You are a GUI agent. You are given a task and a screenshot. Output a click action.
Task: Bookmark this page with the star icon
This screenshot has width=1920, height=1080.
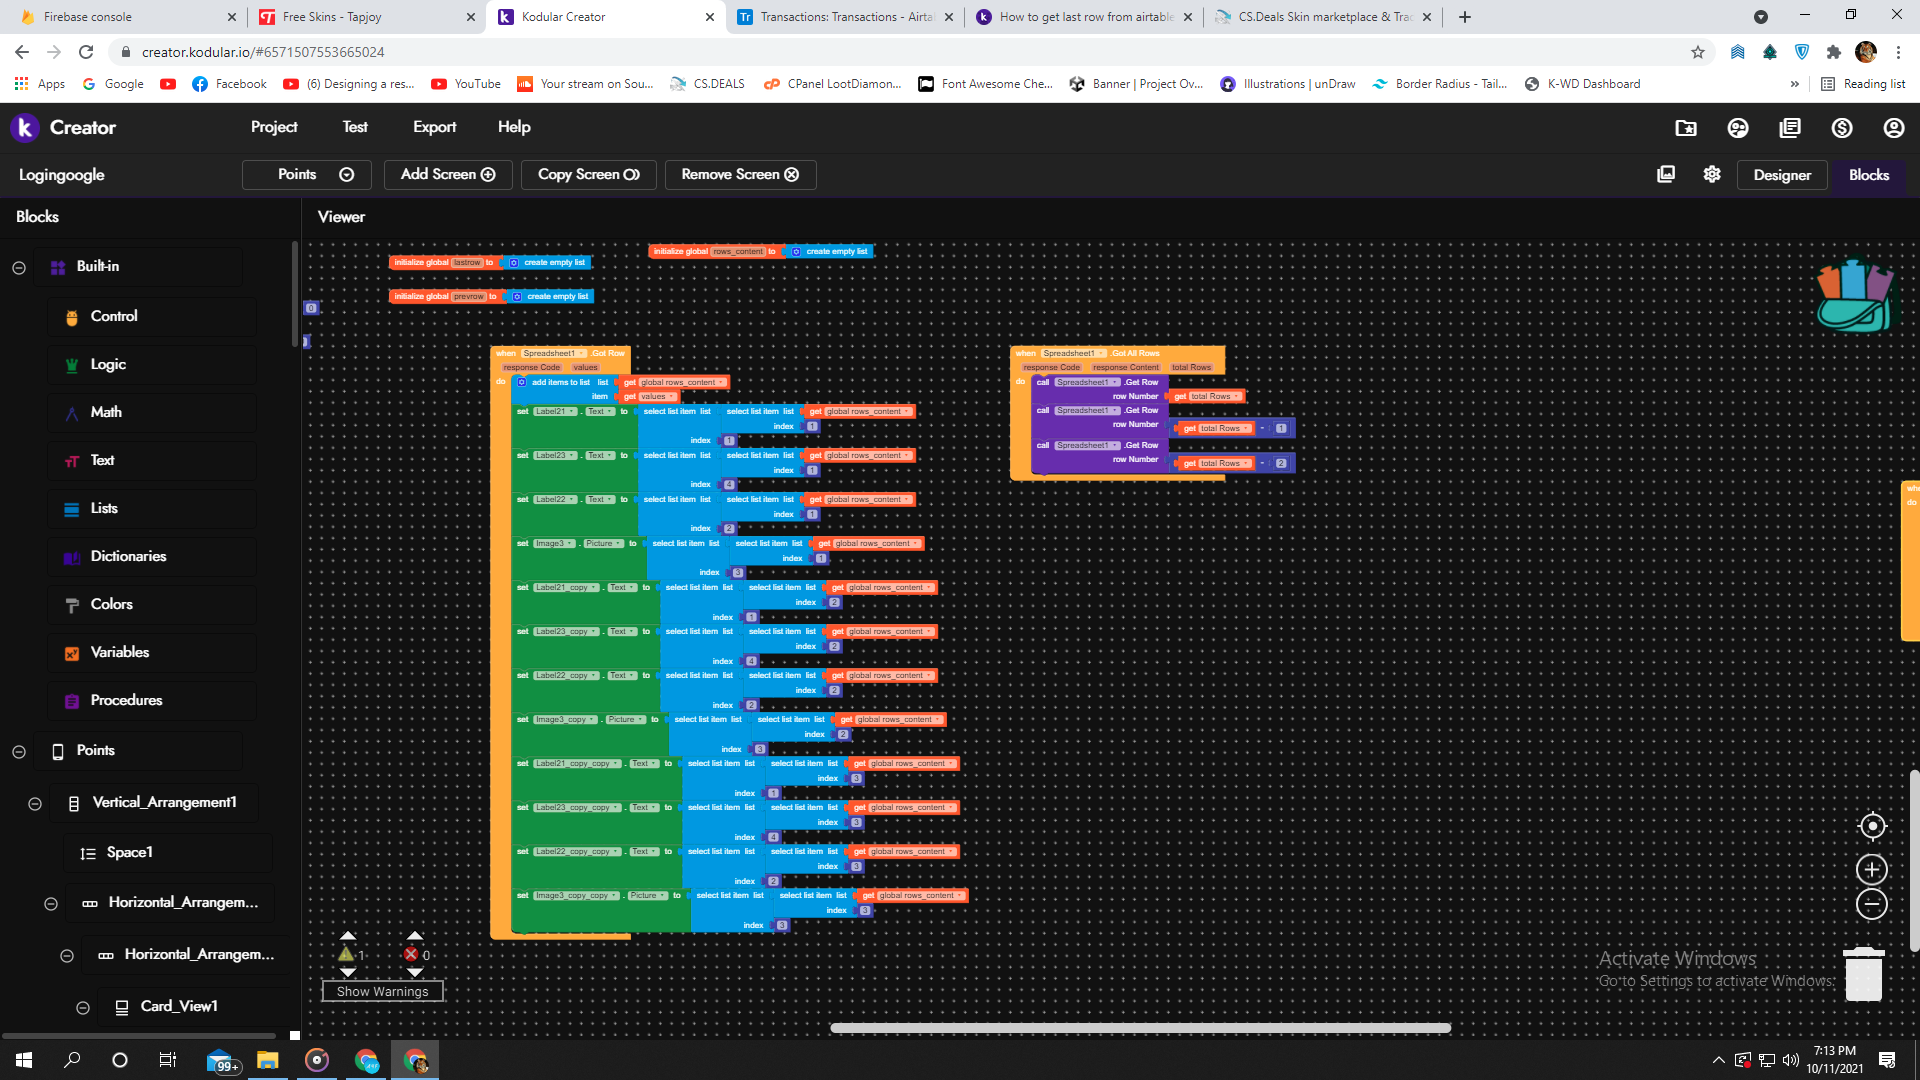coord(1698,52)
